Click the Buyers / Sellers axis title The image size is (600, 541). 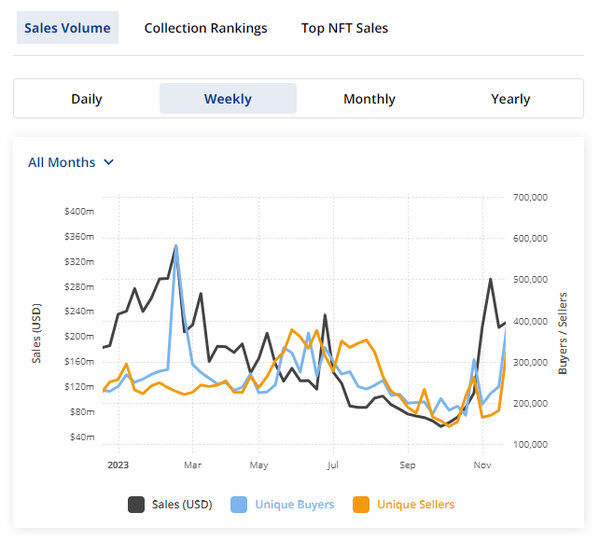click(x=562, y=334)
